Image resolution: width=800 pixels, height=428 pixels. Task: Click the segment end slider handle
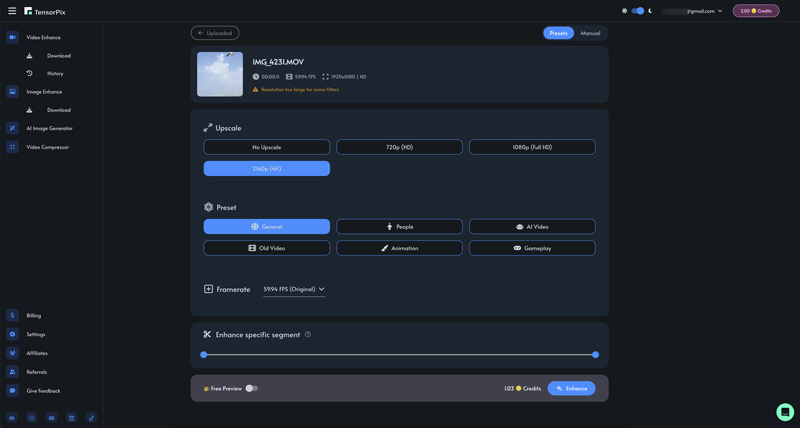595,355
